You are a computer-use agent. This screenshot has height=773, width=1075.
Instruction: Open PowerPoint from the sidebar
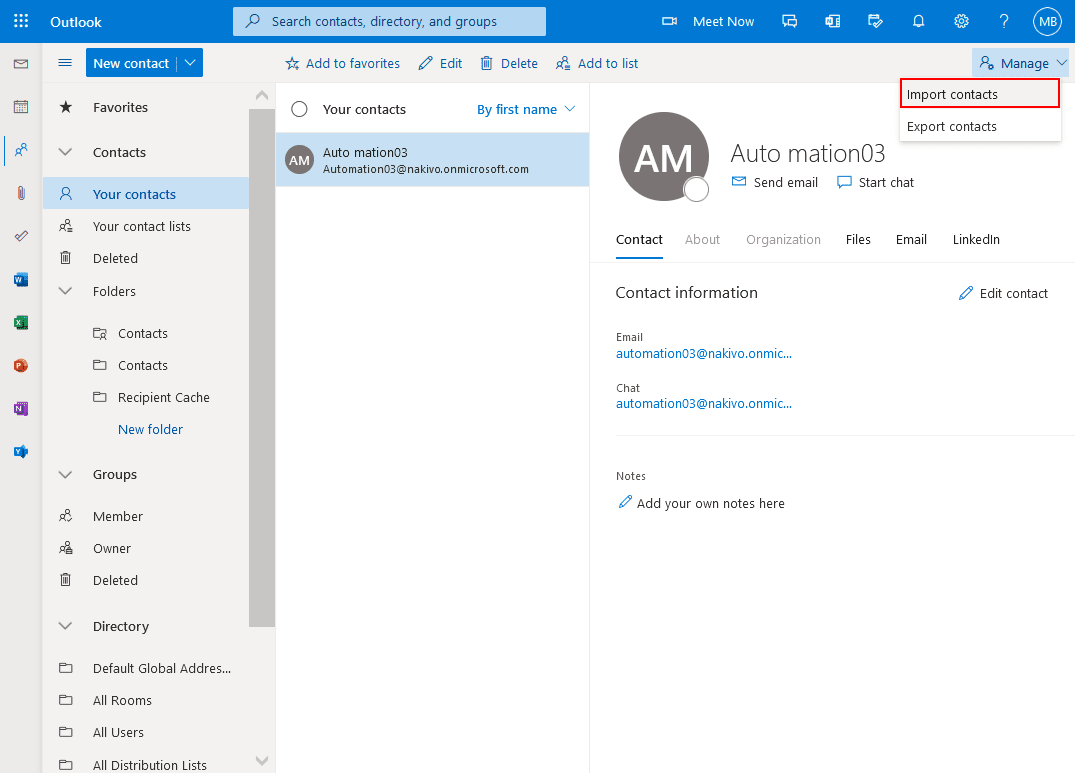20,365
